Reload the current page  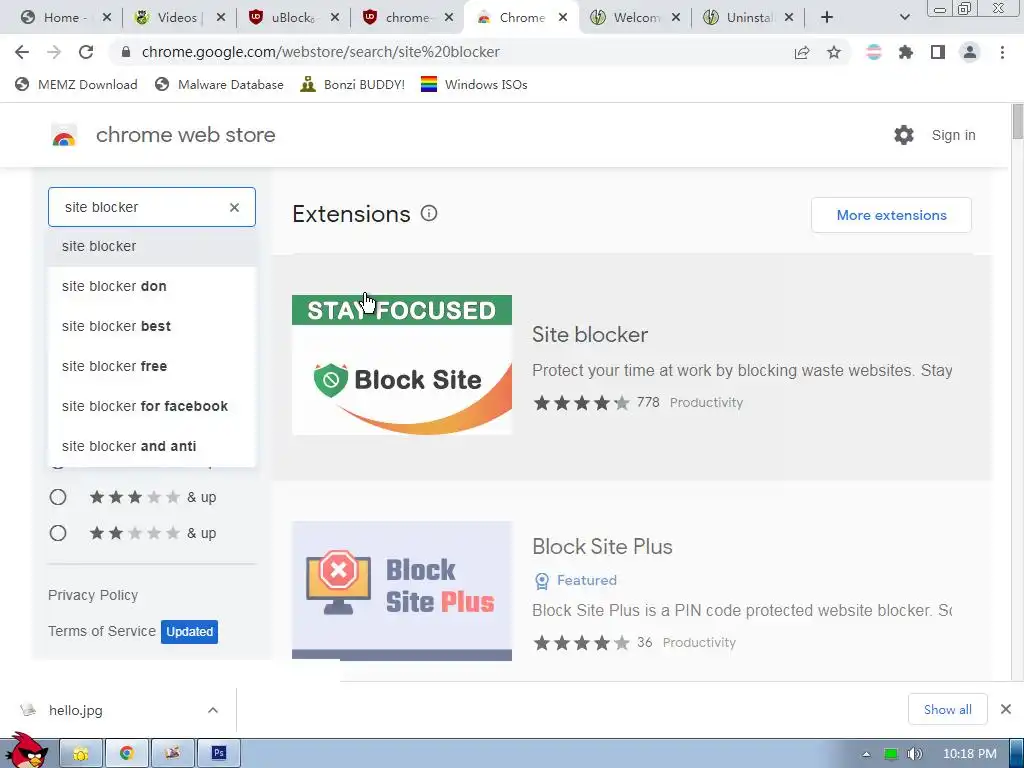coord(86,52)
